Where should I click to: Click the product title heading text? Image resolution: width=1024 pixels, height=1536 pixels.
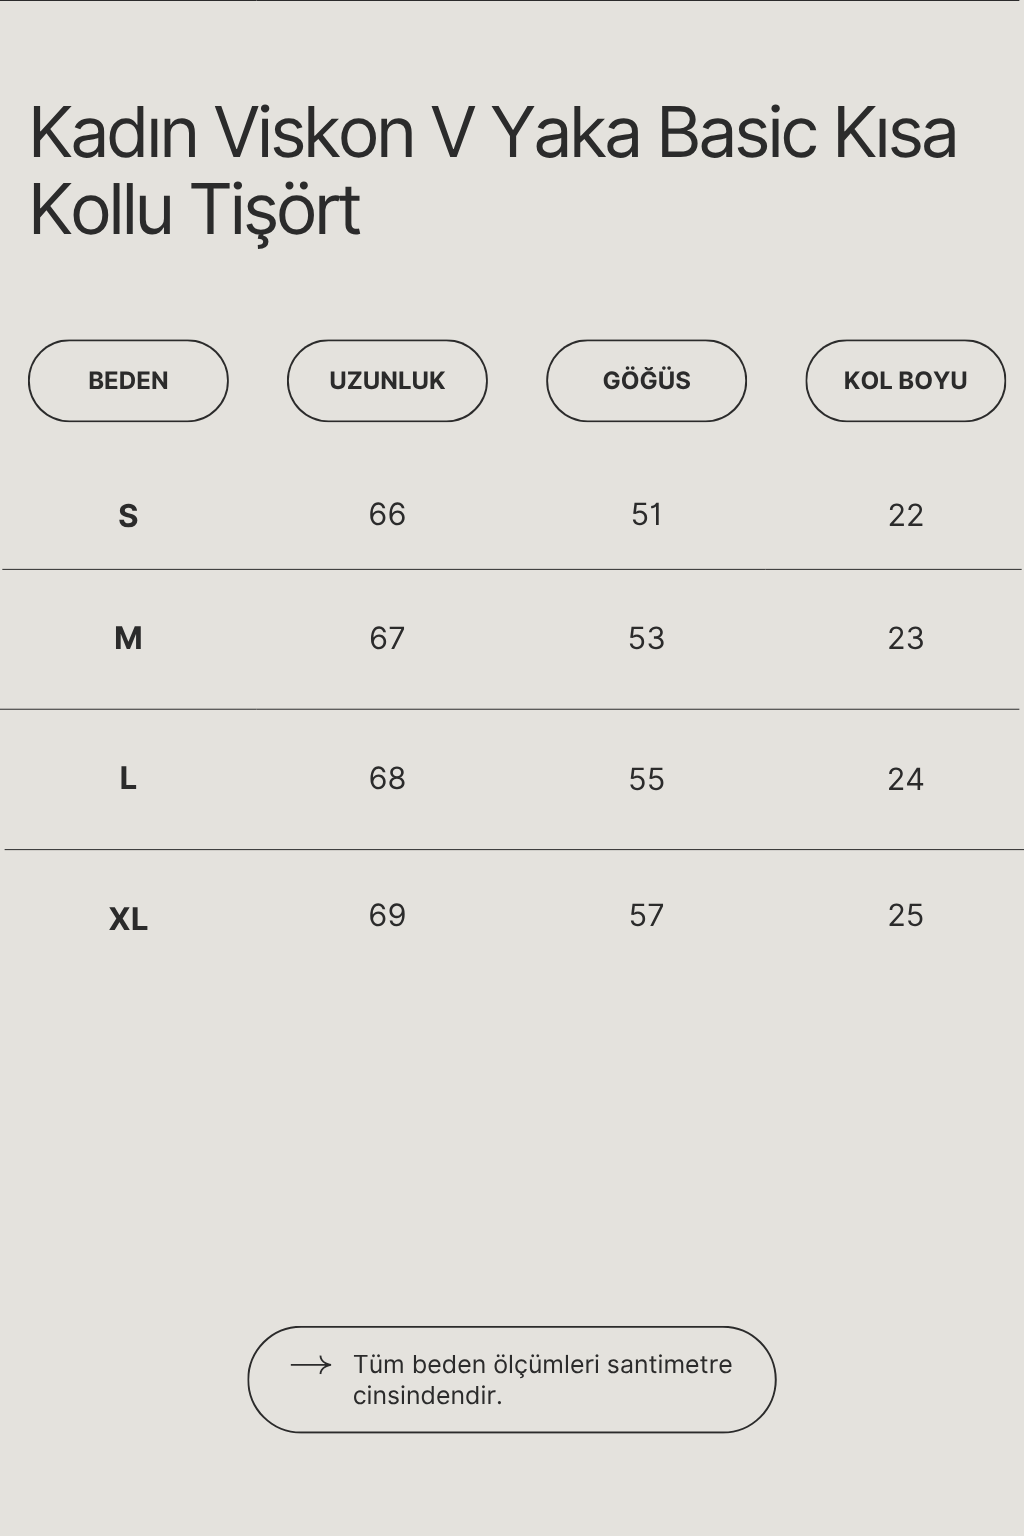coord(493,171)
